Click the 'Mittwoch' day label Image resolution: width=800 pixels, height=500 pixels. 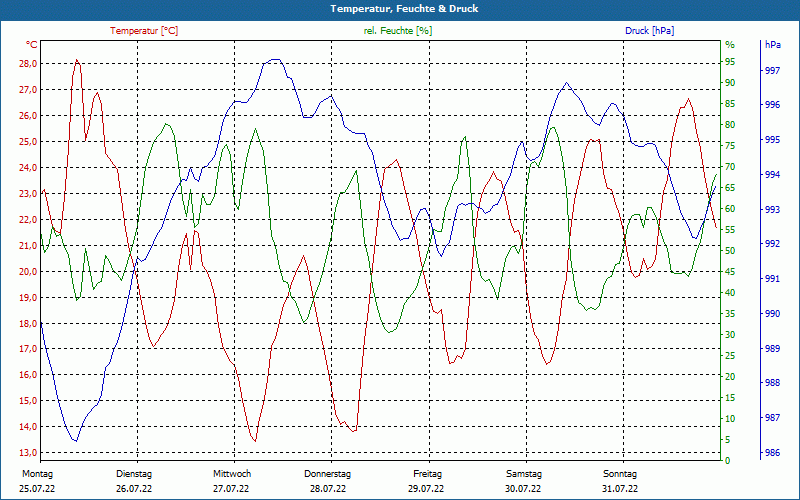pyautogui.click(x=232, y=474)
